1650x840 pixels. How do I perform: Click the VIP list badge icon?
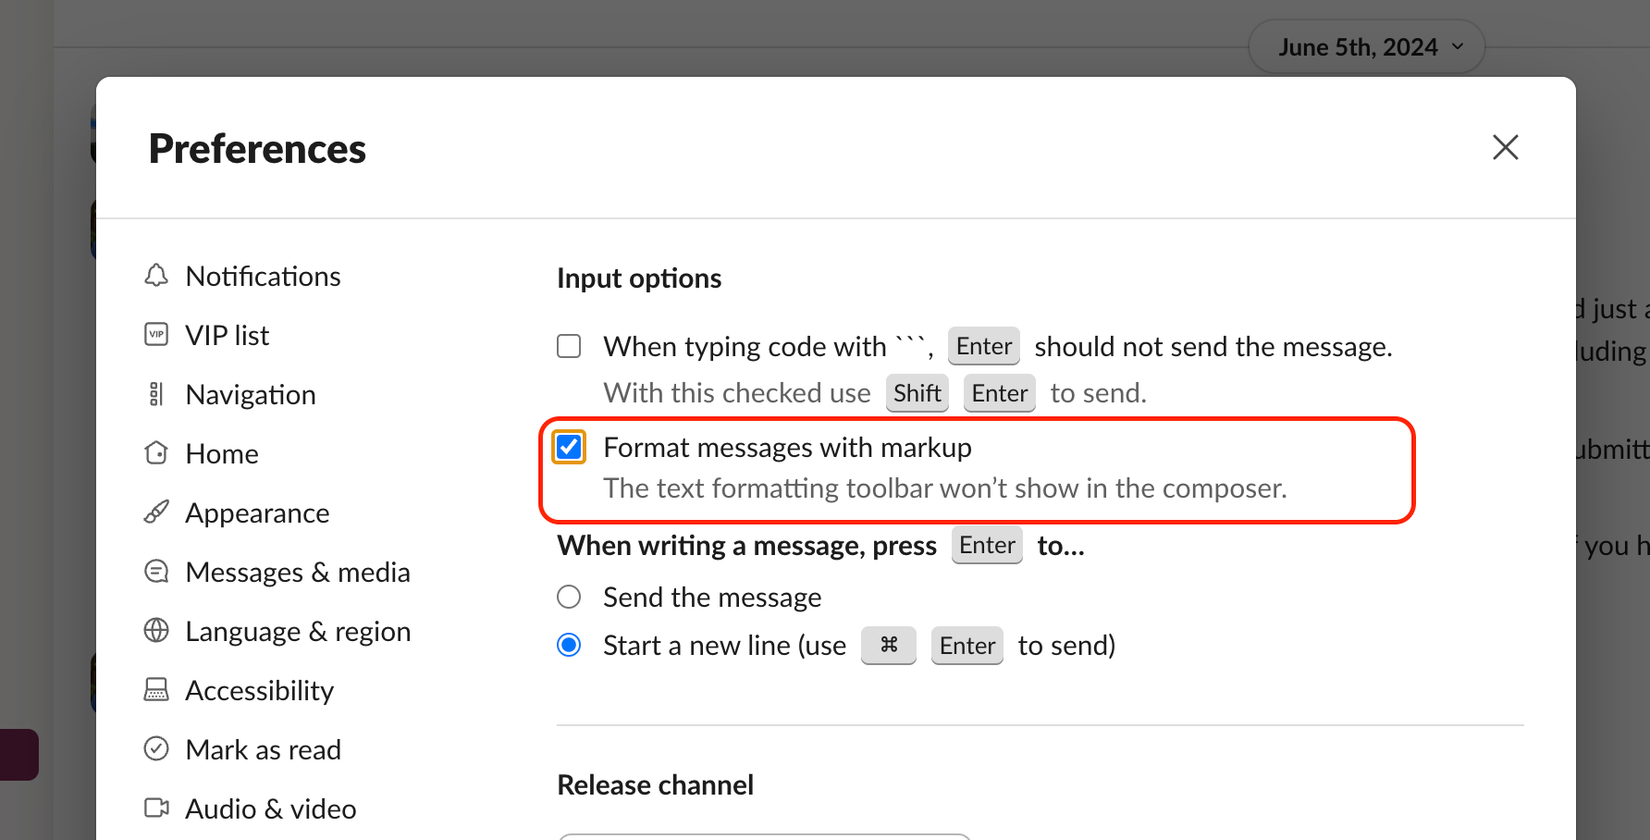156,335
